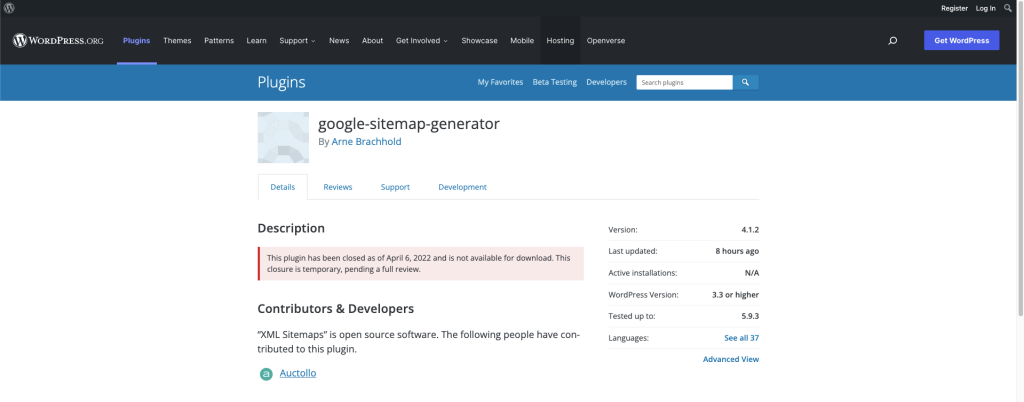1024x402 pixels.
Task: Expand the Support menu dropdown
Action: 297,40
